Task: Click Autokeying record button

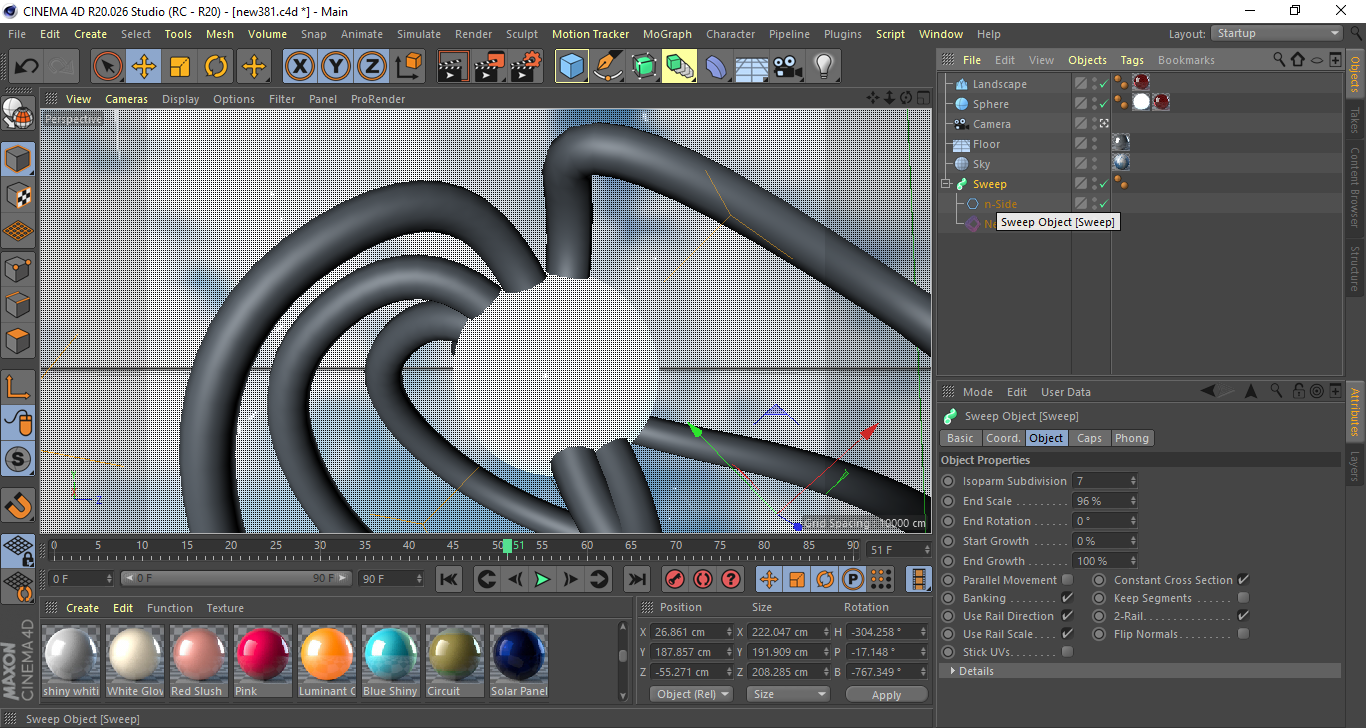Action: [x=703, y=579]
